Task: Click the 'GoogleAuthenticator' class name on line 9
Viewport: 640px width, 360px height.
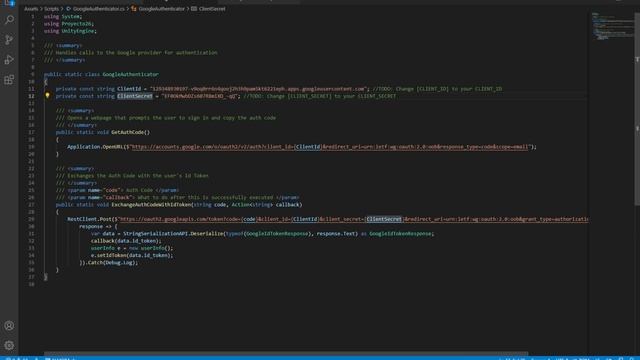Action: point(130,74)
